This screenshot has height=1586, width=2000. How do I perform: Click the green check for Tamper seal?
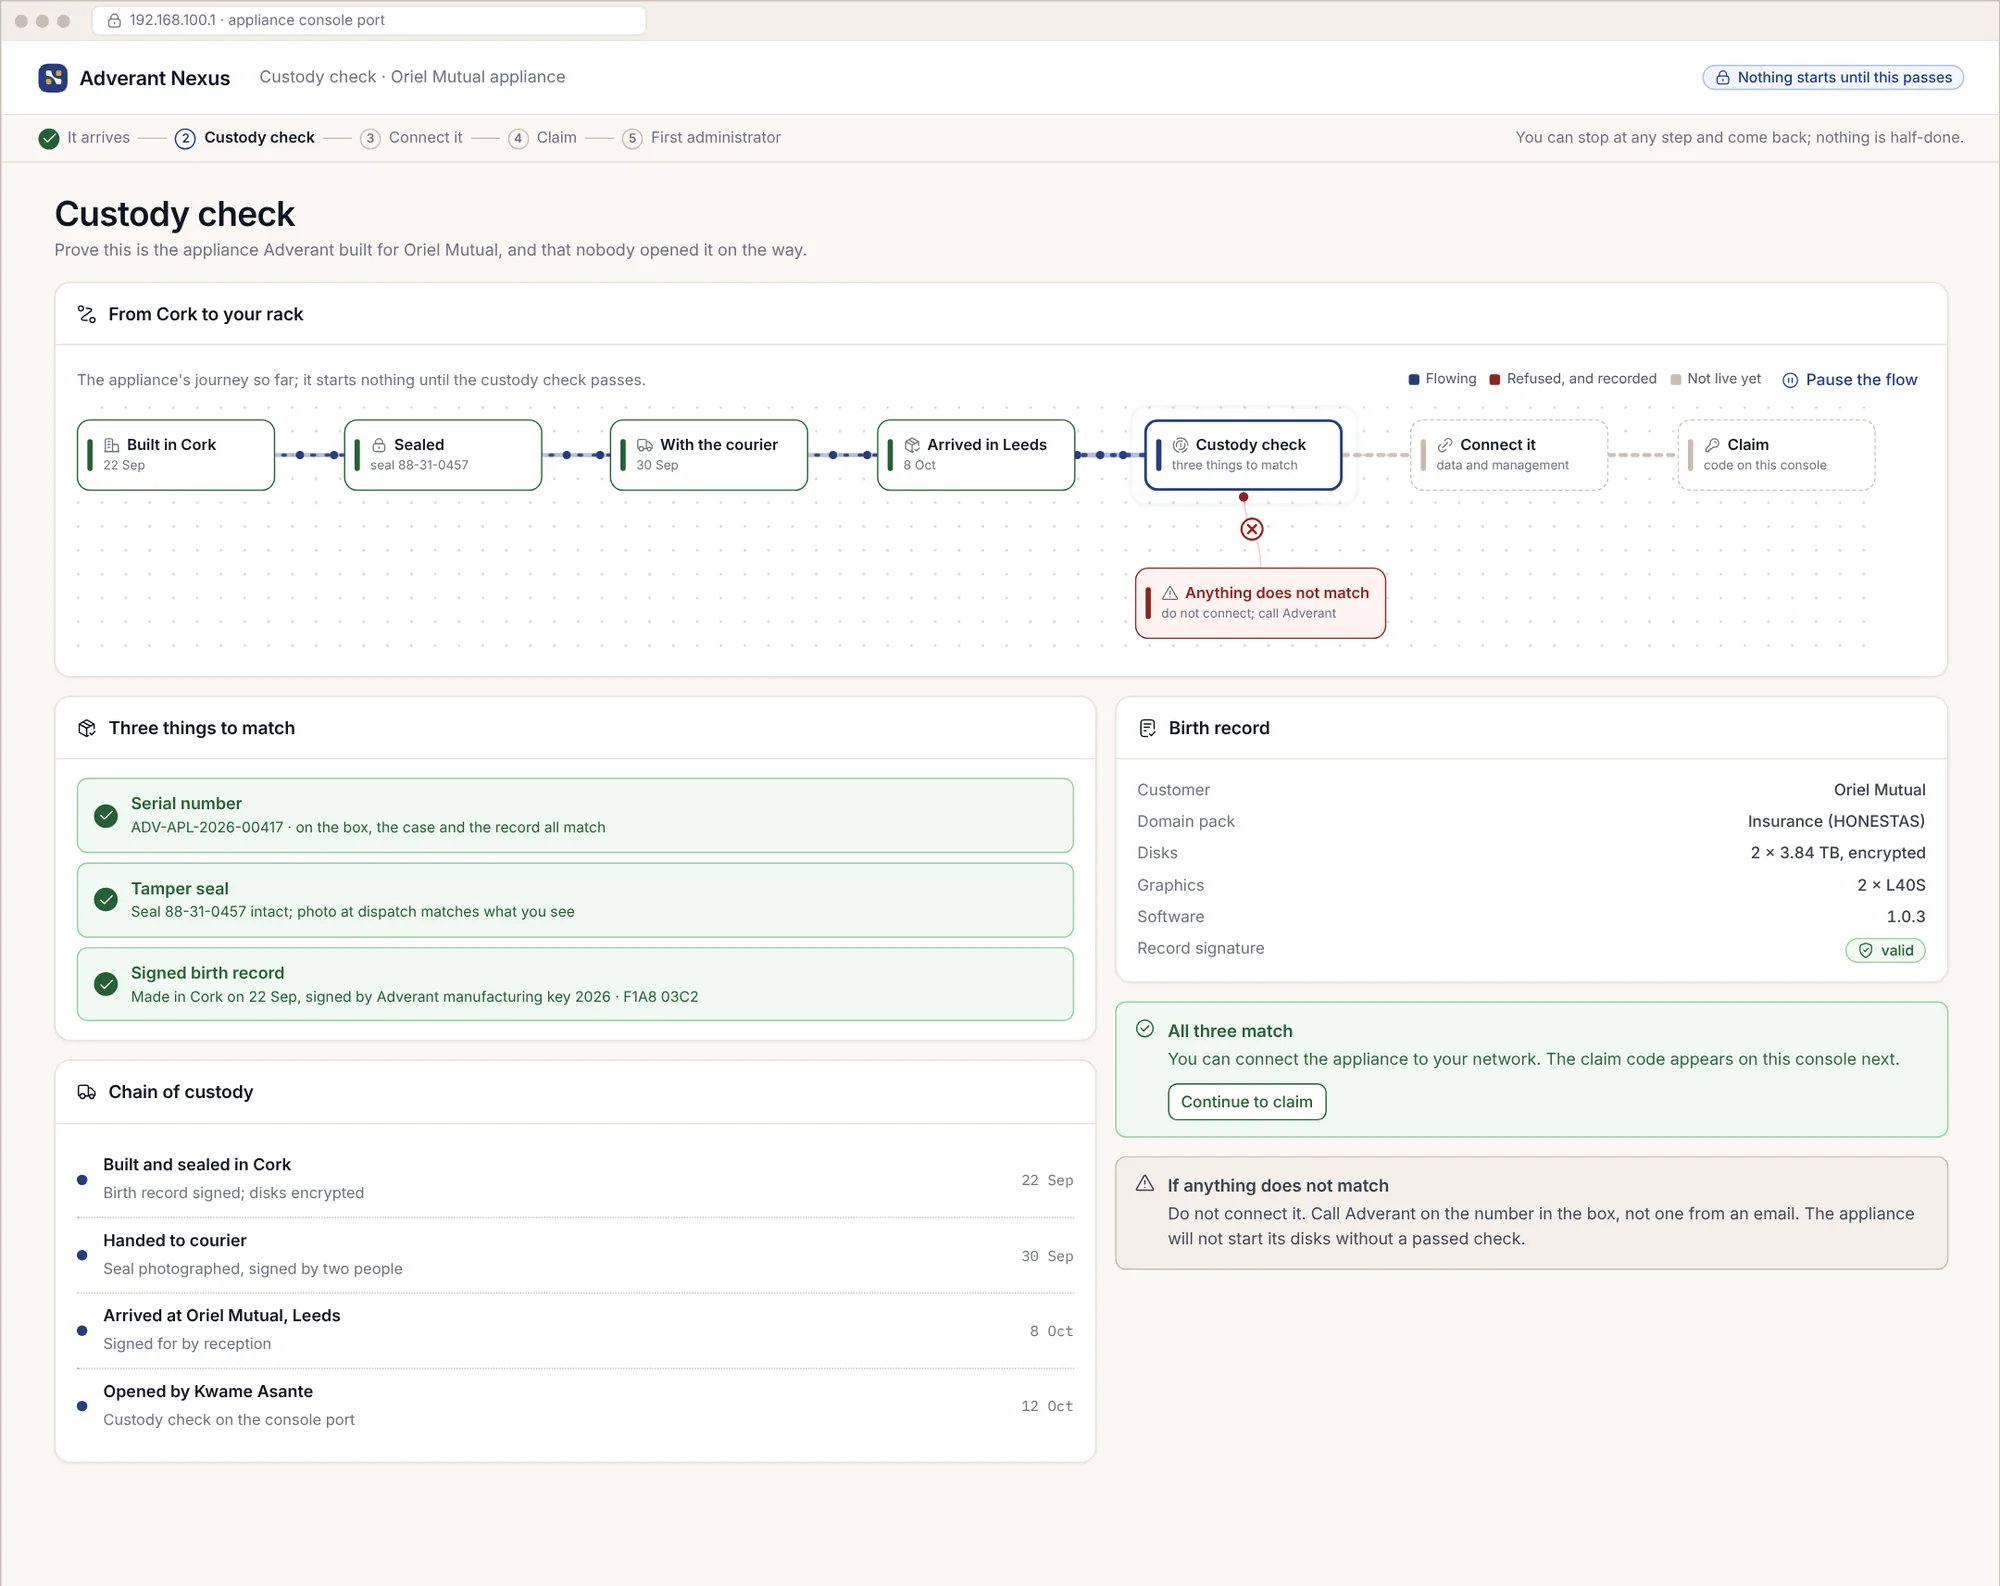click(x=106, y=900)
